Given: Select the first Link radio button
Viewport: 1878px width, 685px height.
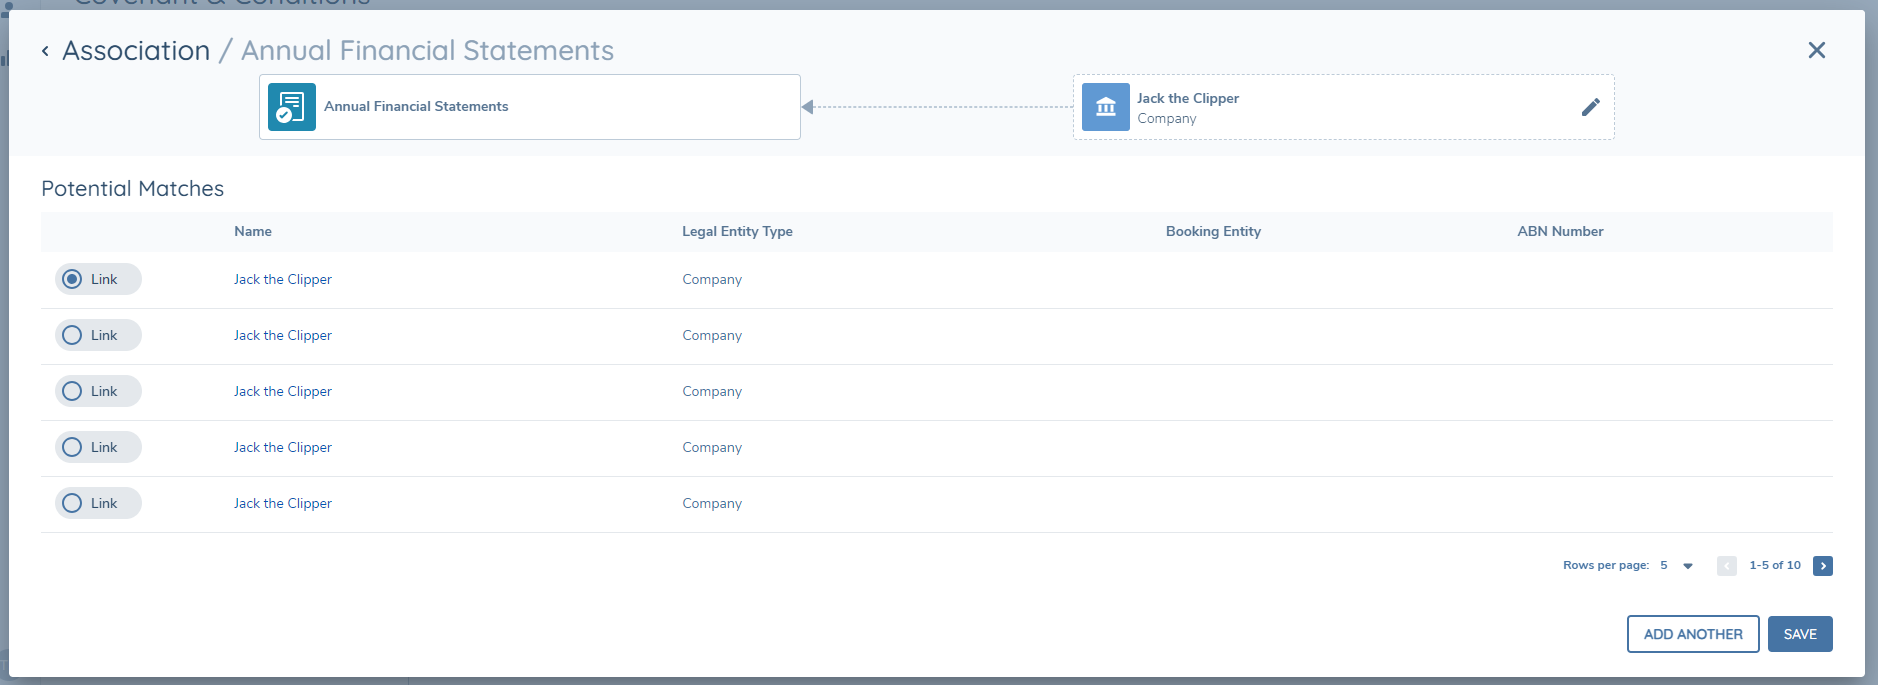Looking at the screenshot, I should tap(72, 279).
